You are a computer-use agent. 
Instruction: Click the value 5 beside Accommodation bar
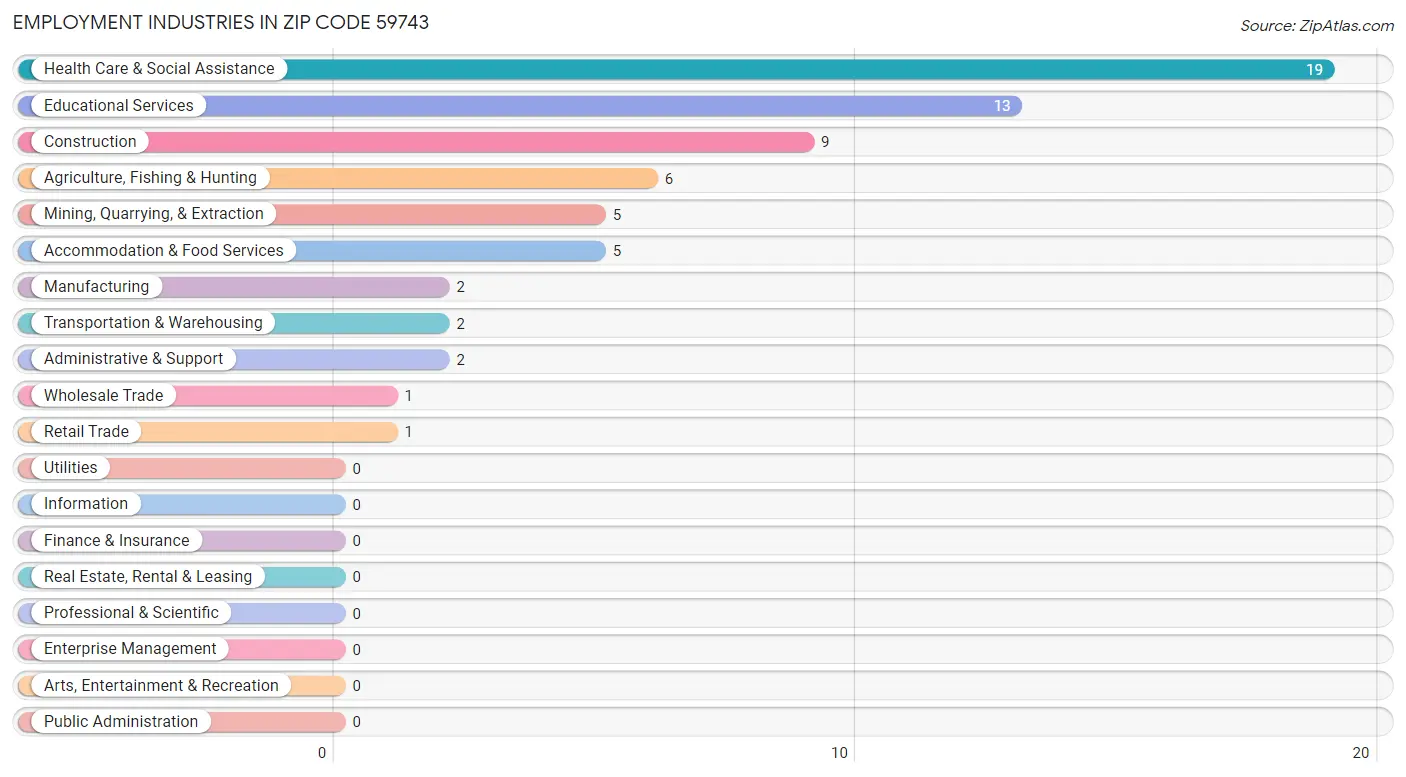(617, 251)
